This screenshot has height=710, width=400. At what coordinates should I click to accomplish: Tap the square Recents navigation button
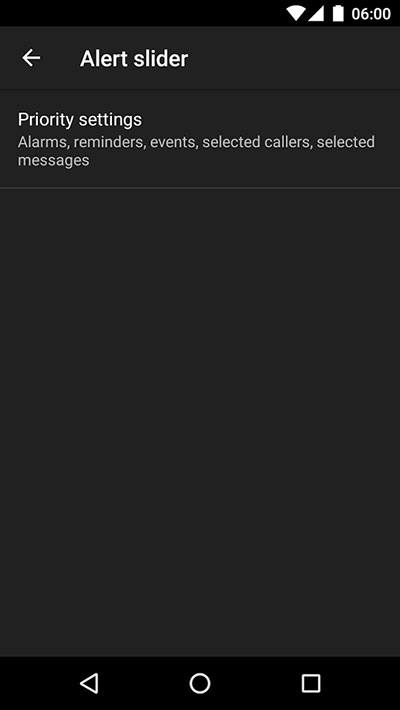pos(311,683)
